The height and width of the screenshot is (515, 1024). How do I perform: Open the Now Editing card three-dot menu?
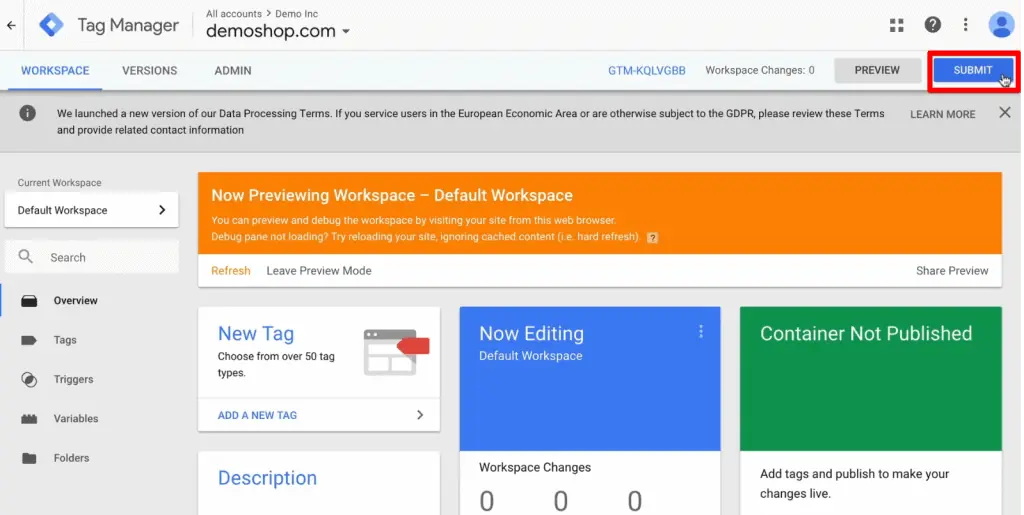[x=701, y=332]
